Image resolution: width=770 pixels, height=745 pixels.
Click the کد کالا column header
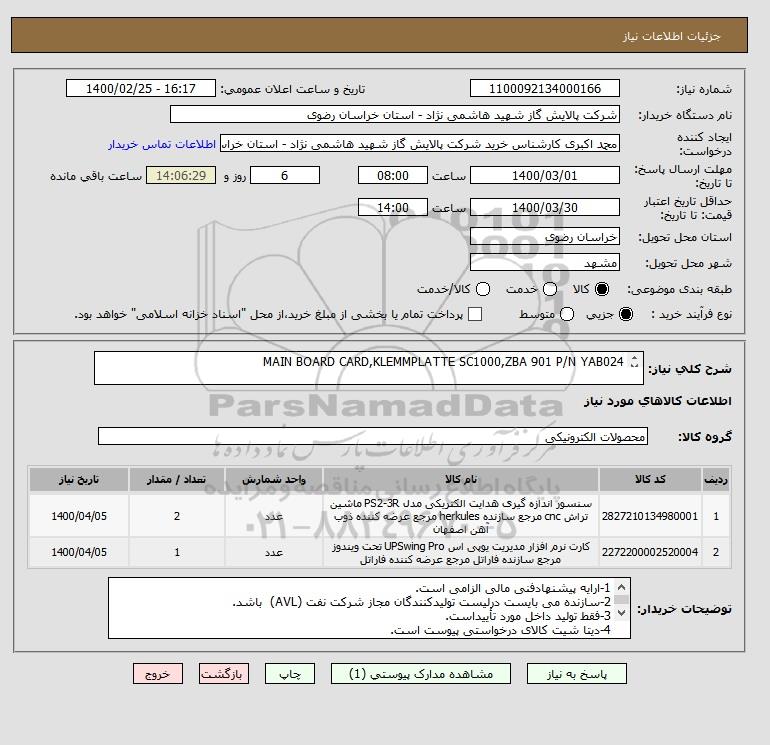650,479
